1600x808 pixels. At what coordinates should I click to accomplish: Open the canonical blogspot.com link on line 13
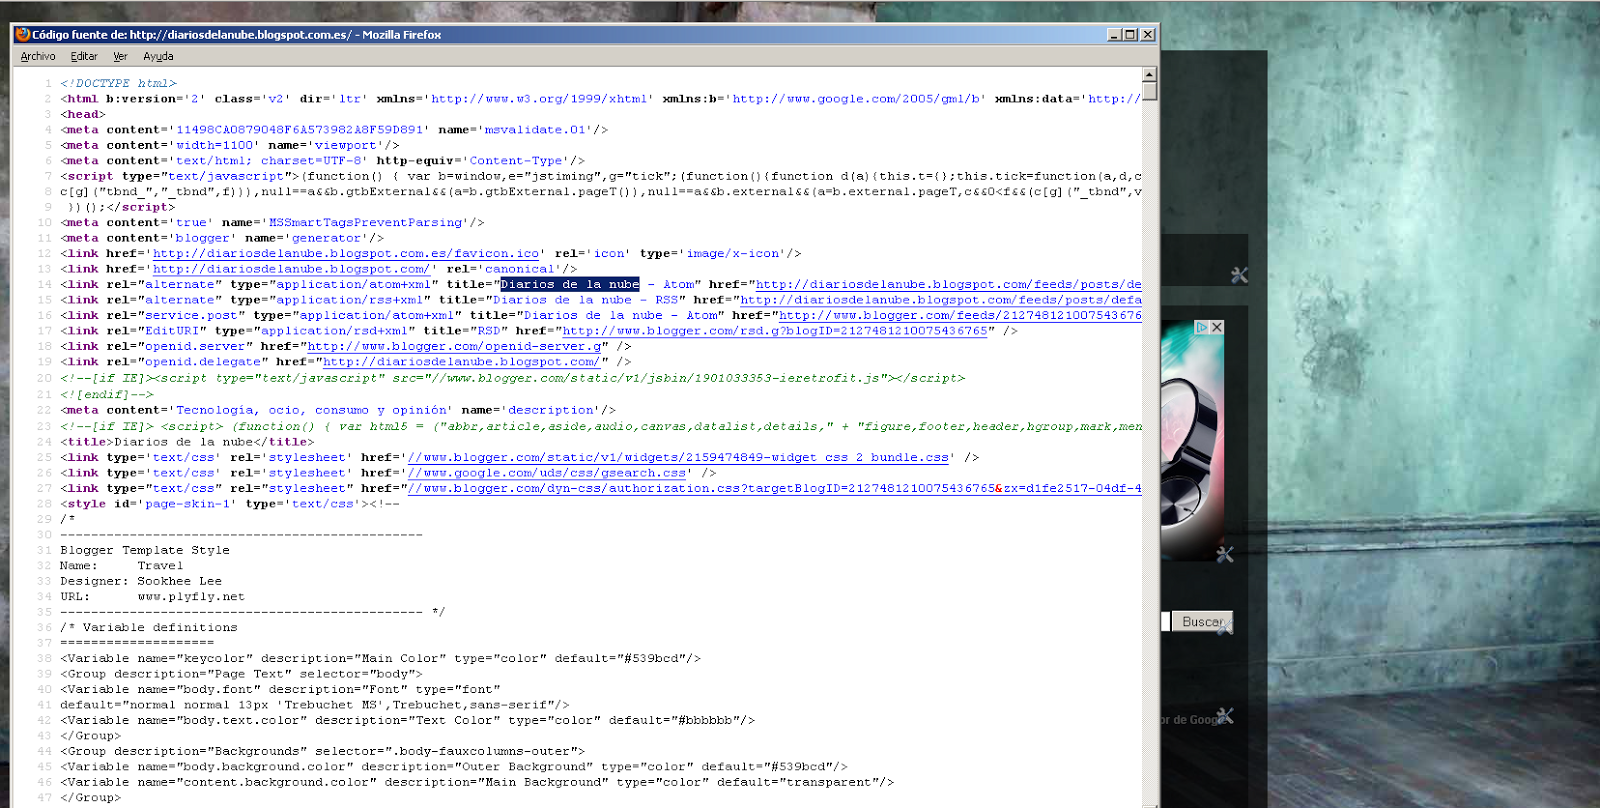[291, 269]
